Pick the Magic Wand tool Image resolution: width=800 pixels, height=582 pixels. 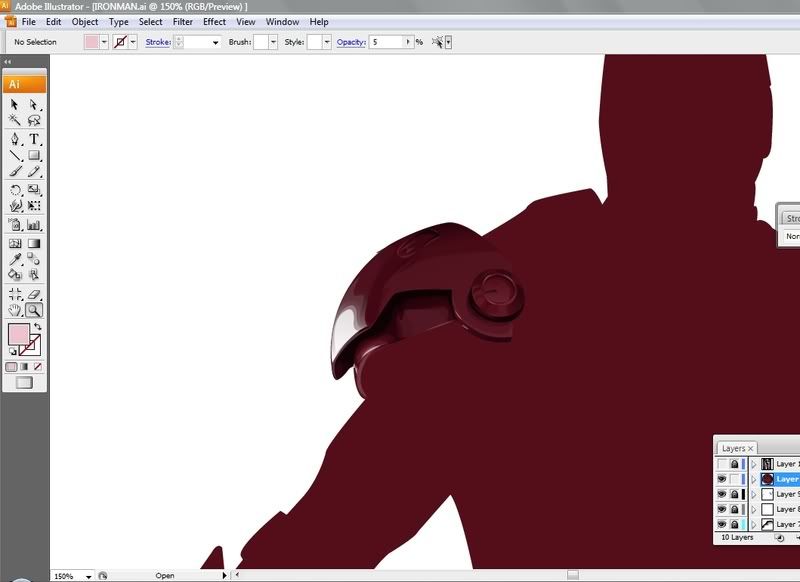(15, 120)
